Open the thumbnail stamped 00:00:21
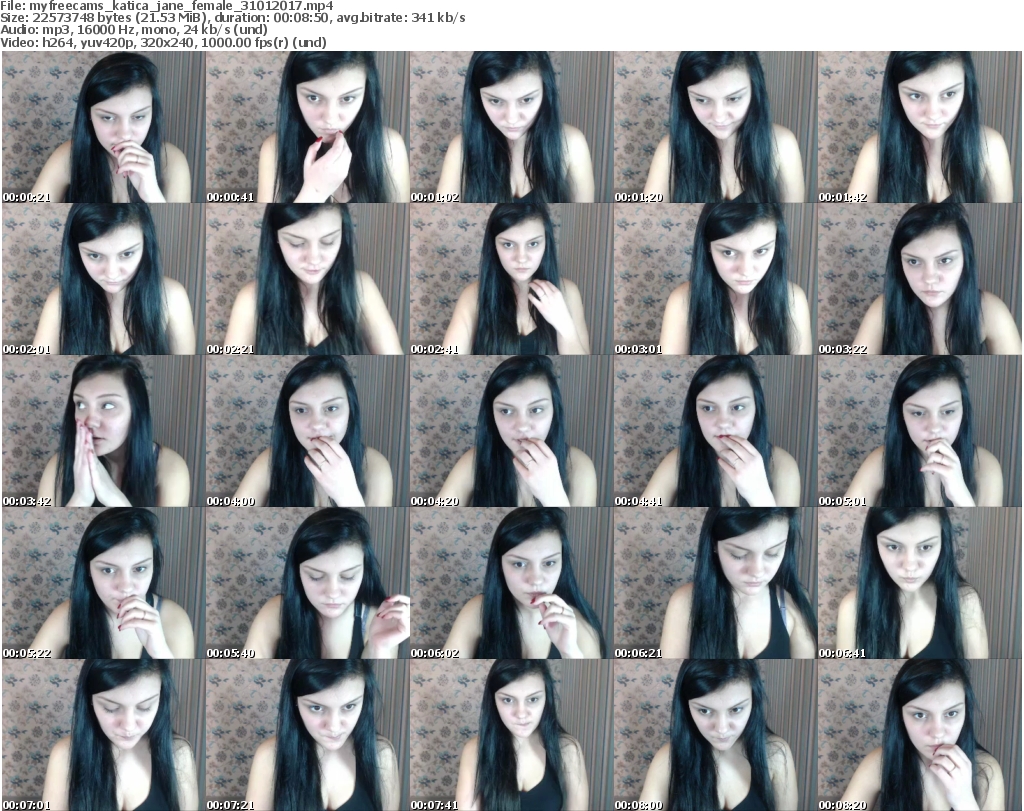Screen dimensions: 1024x811 tap(103, 127)
